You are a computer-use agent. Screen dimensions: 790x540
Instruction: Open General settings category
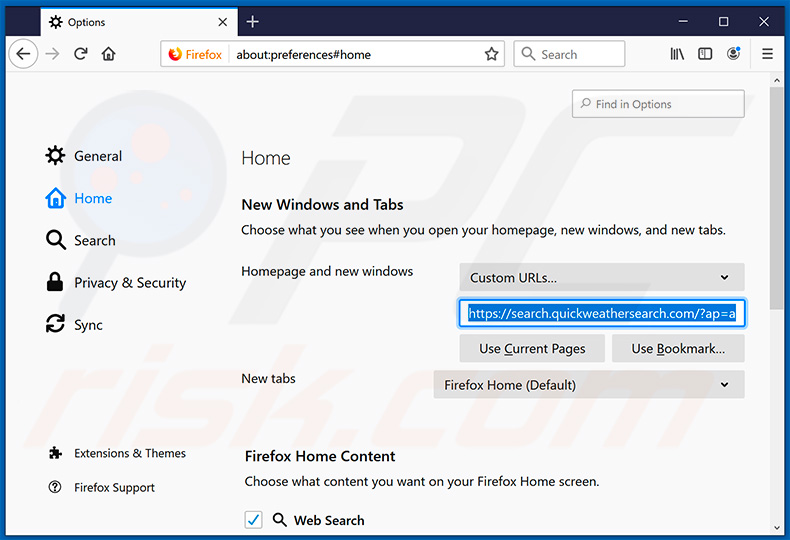pos(84,156)
